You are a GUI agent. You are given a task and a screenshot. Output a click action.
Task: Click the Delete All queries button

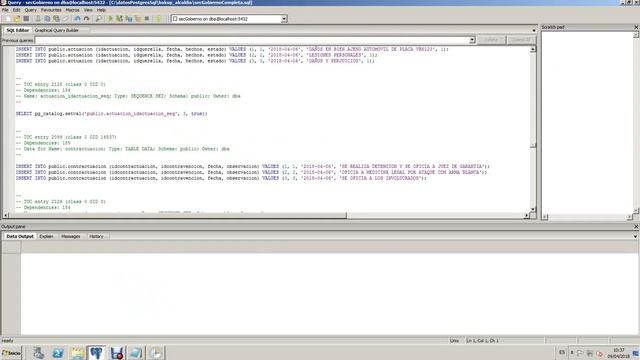click(x=521, y=40)
